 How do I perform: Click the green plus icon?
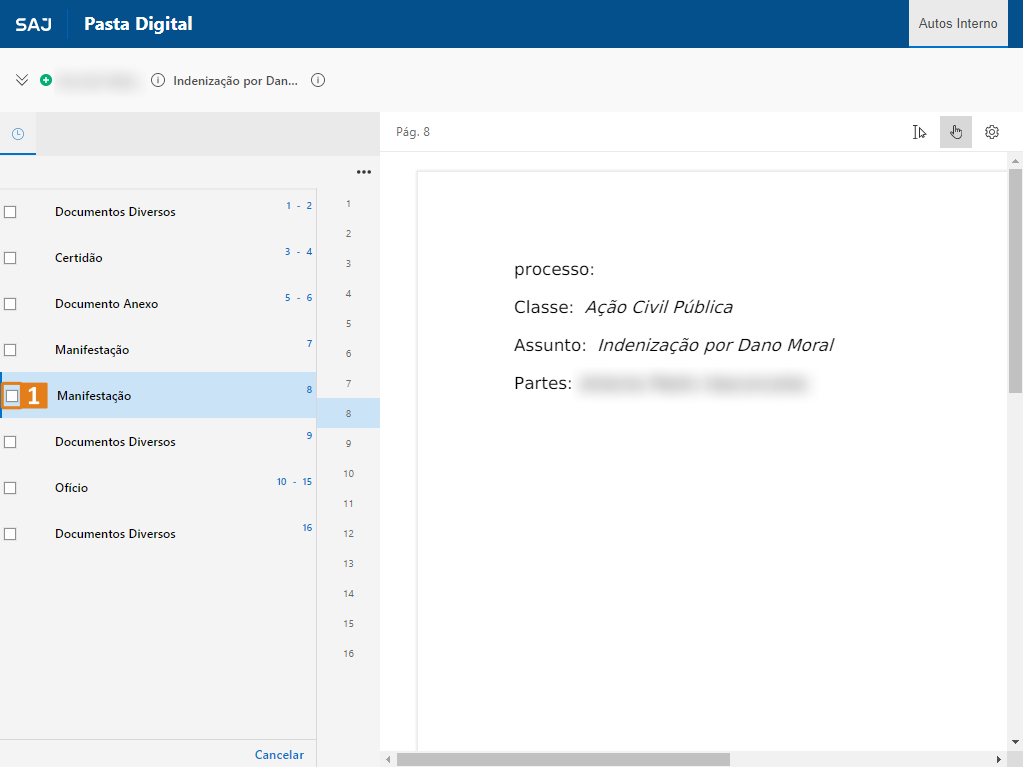tap(46, 80)
